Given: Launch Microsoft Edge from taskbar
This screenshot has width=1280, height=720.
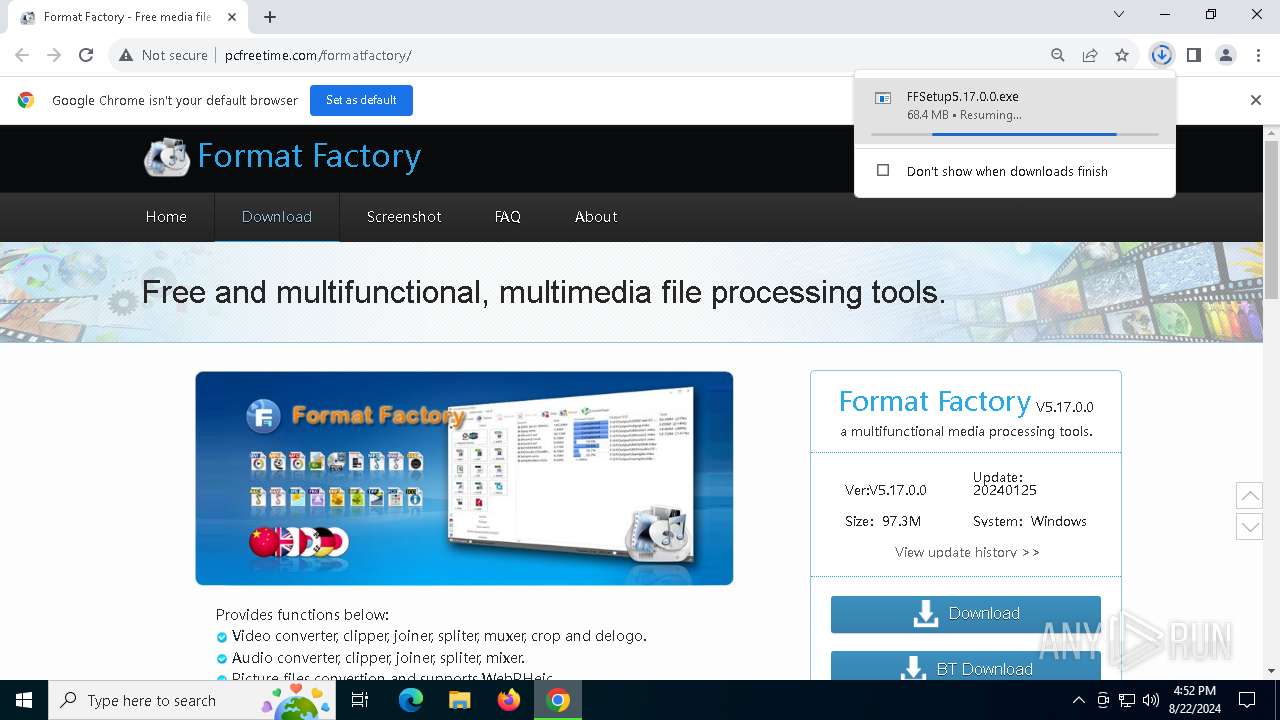Looking at the screenshot, I should 411,700.
